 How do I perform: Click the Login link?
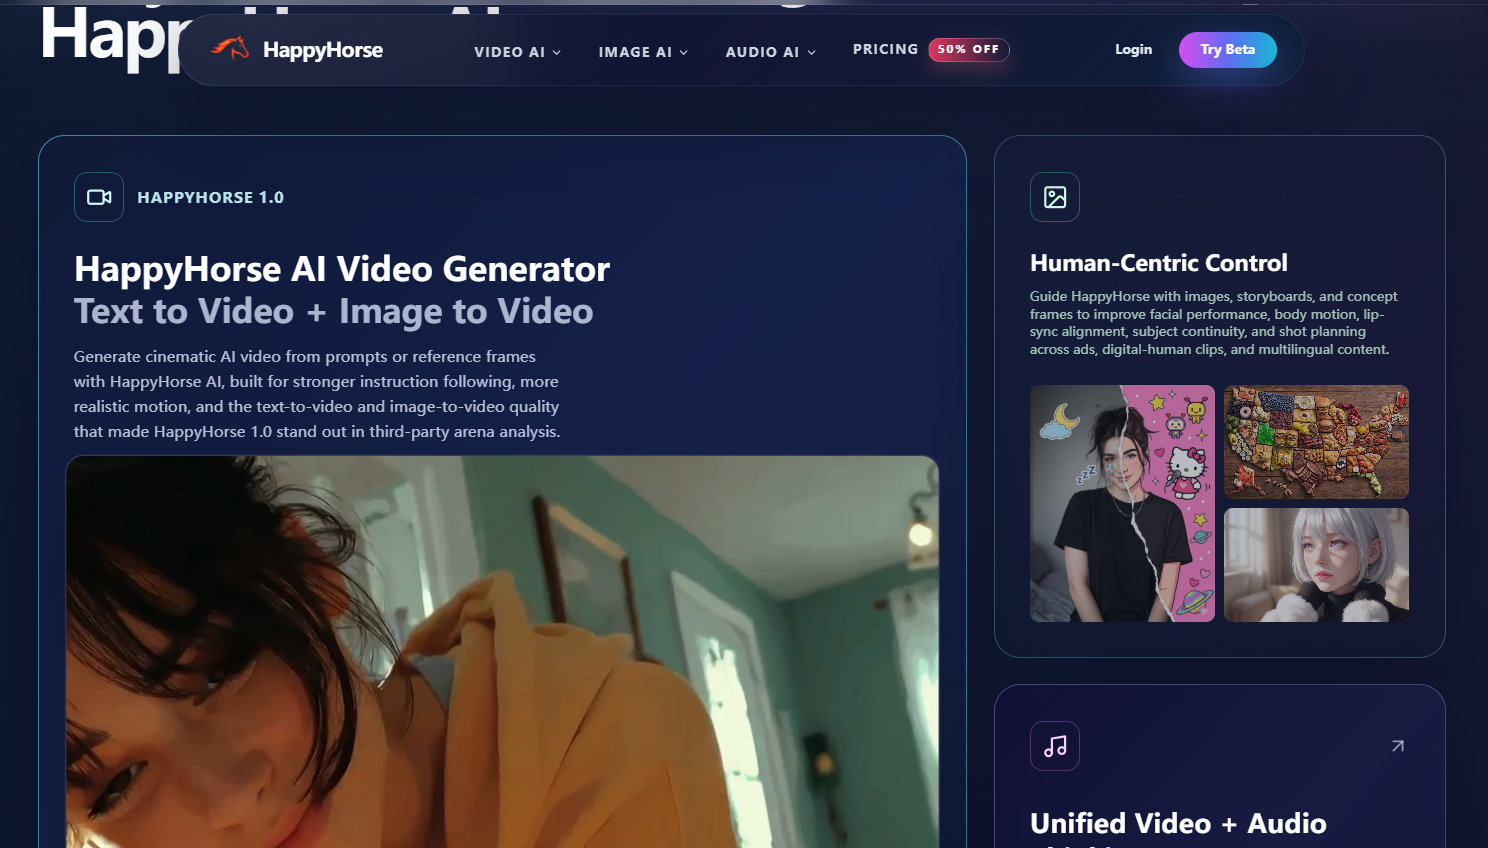click(x=1133, y=50)
